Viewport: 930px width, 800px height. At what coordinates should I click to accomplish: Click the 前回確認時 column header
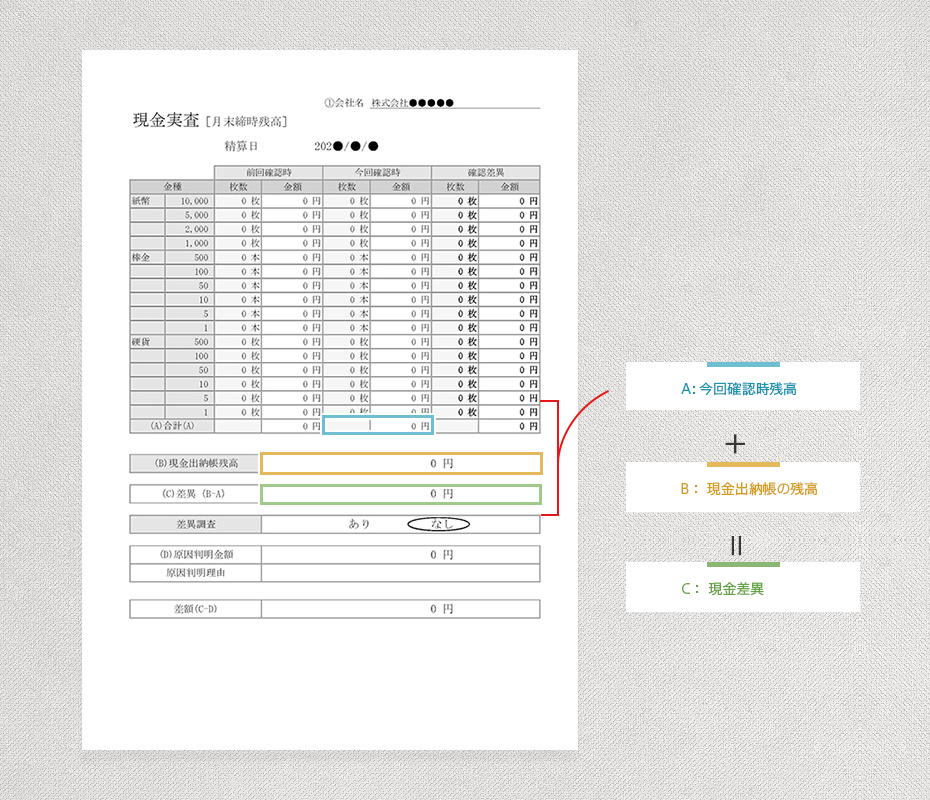[x=269, y=173]
